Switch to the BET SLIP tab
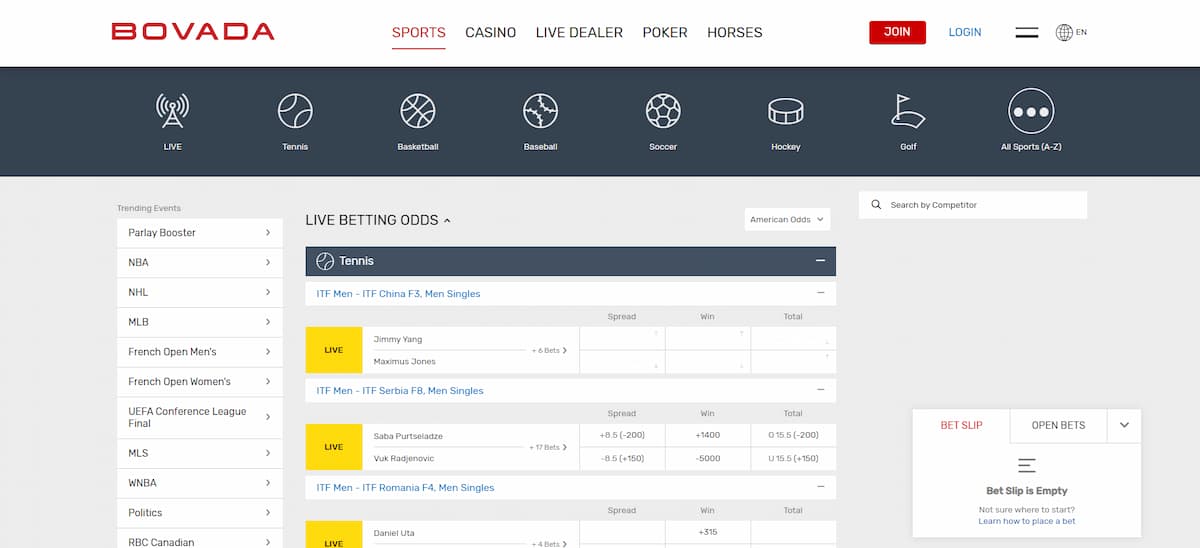 coord(961,425)
